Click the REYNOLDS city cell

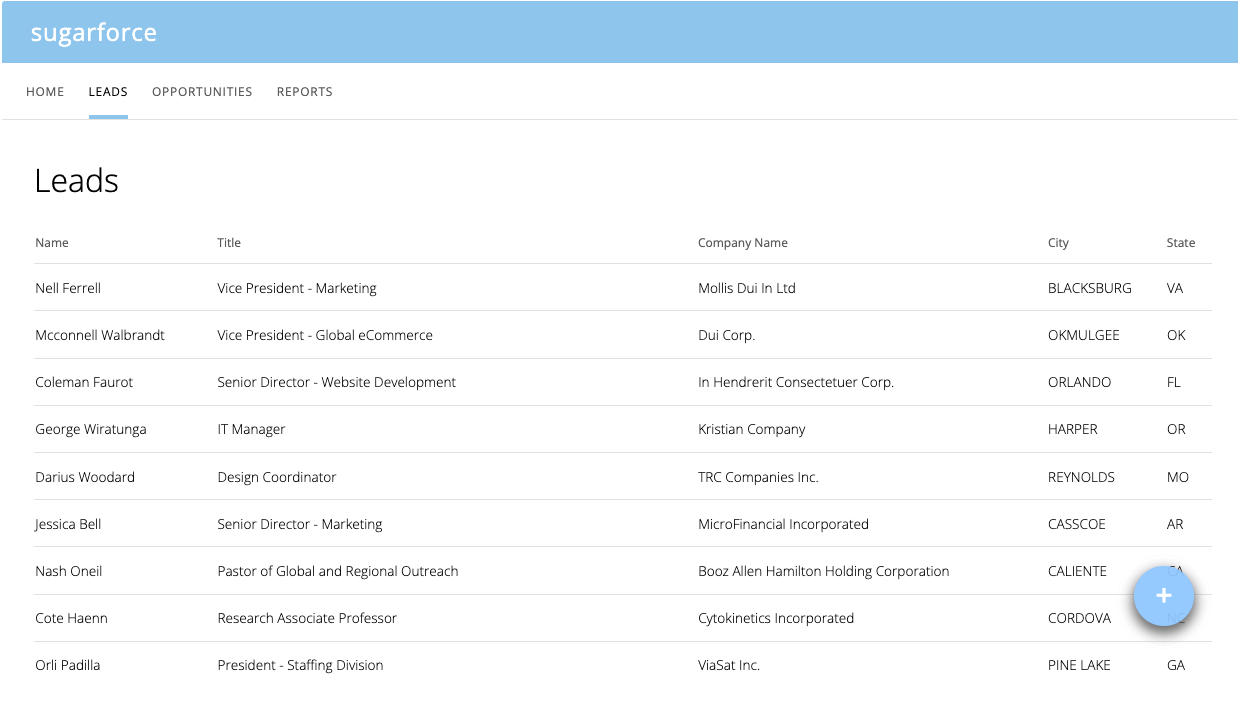coord(1081,477)
